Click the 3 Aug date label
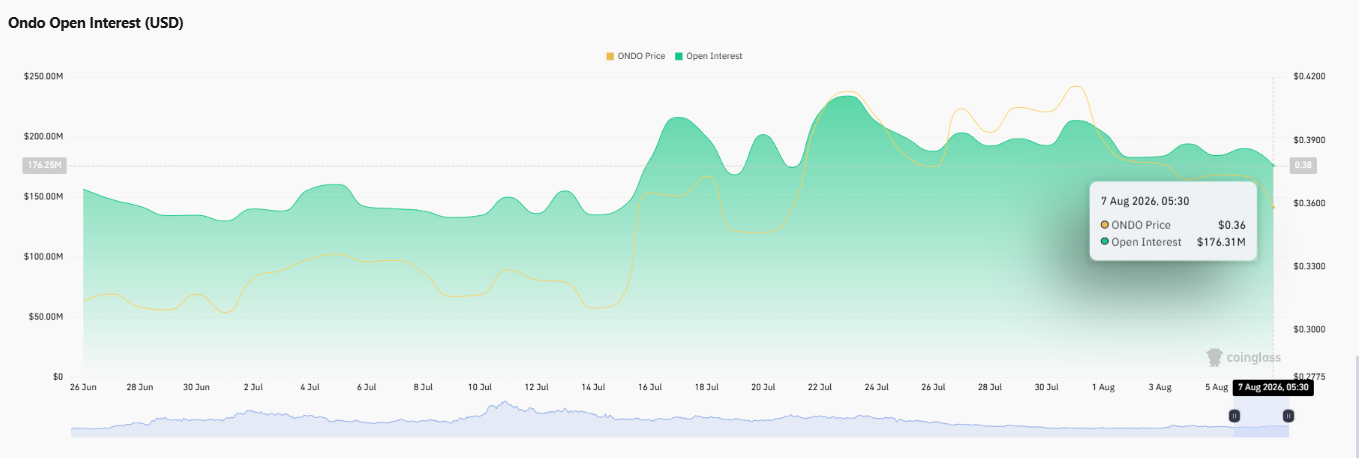The image size is (1359, 458). (1160, 386)
